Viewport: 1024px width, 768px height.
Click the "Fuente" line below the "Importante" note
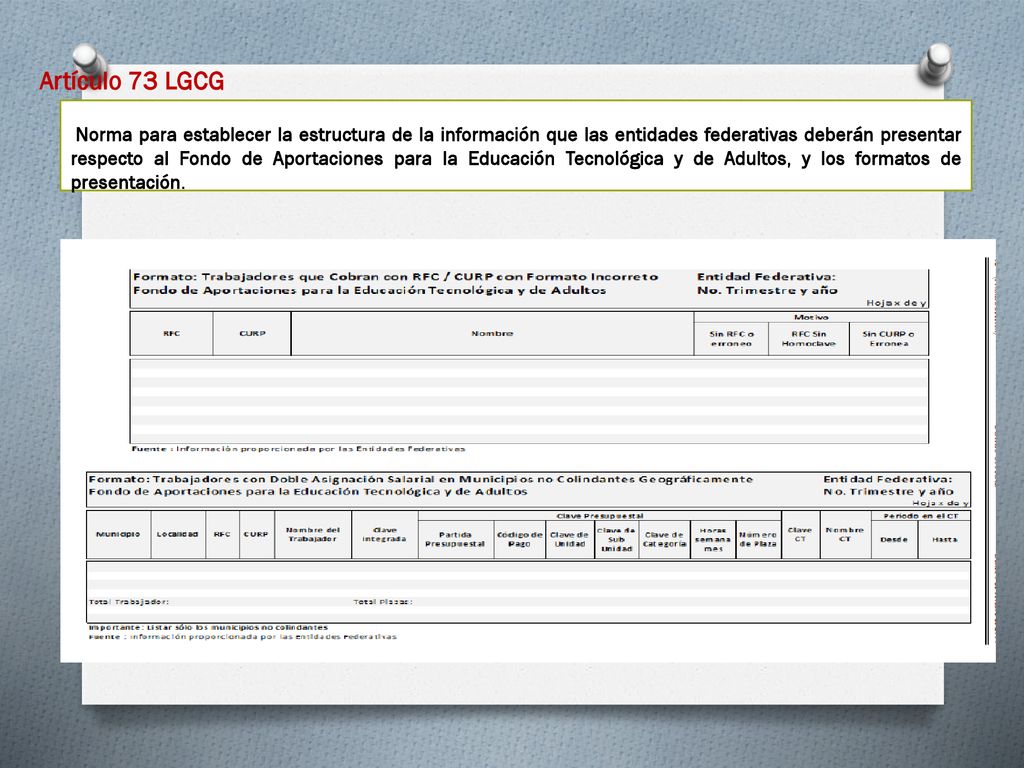[243, 637]
